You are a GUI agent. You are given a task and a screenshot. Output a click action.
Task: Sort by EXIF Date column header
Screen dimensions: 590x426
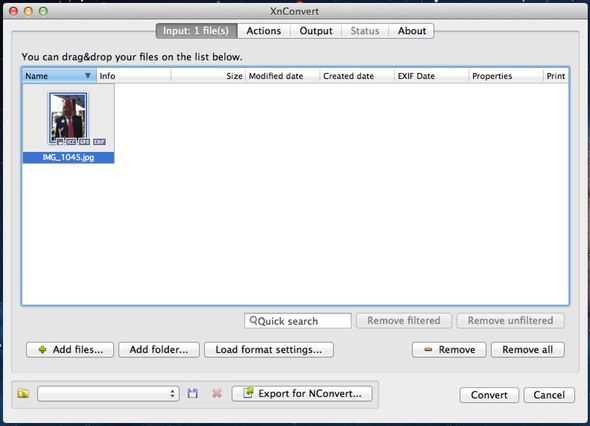pos(432,76)
